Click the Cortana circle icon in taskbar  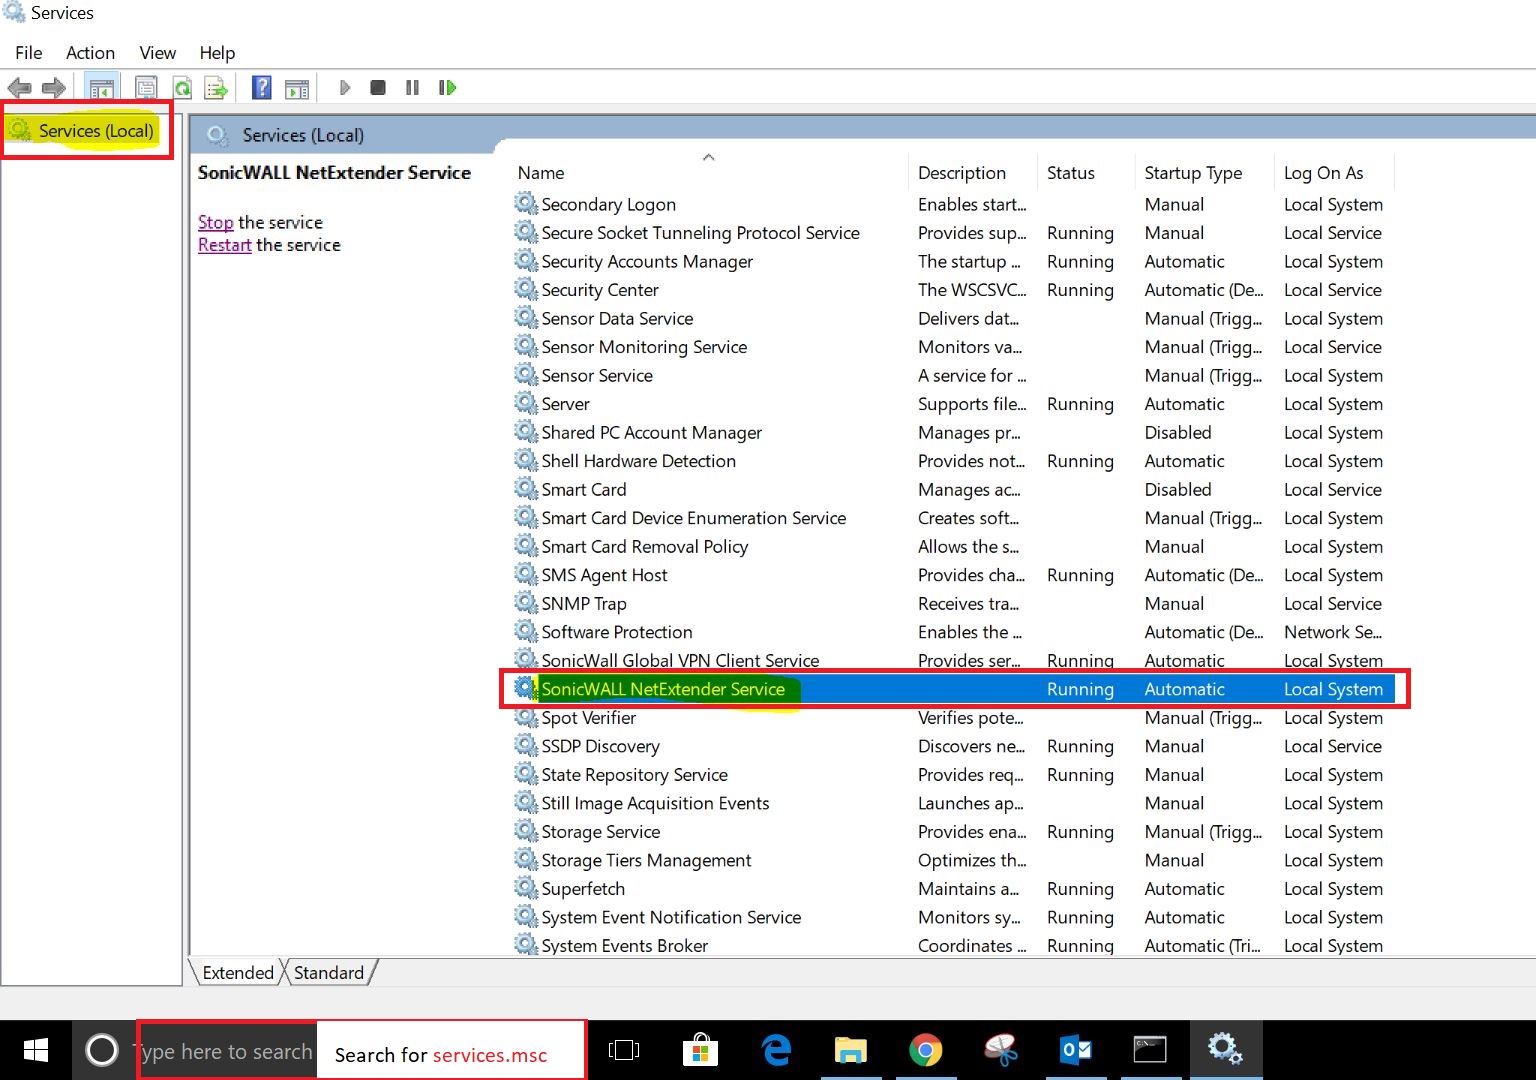tap(101, 1050)
